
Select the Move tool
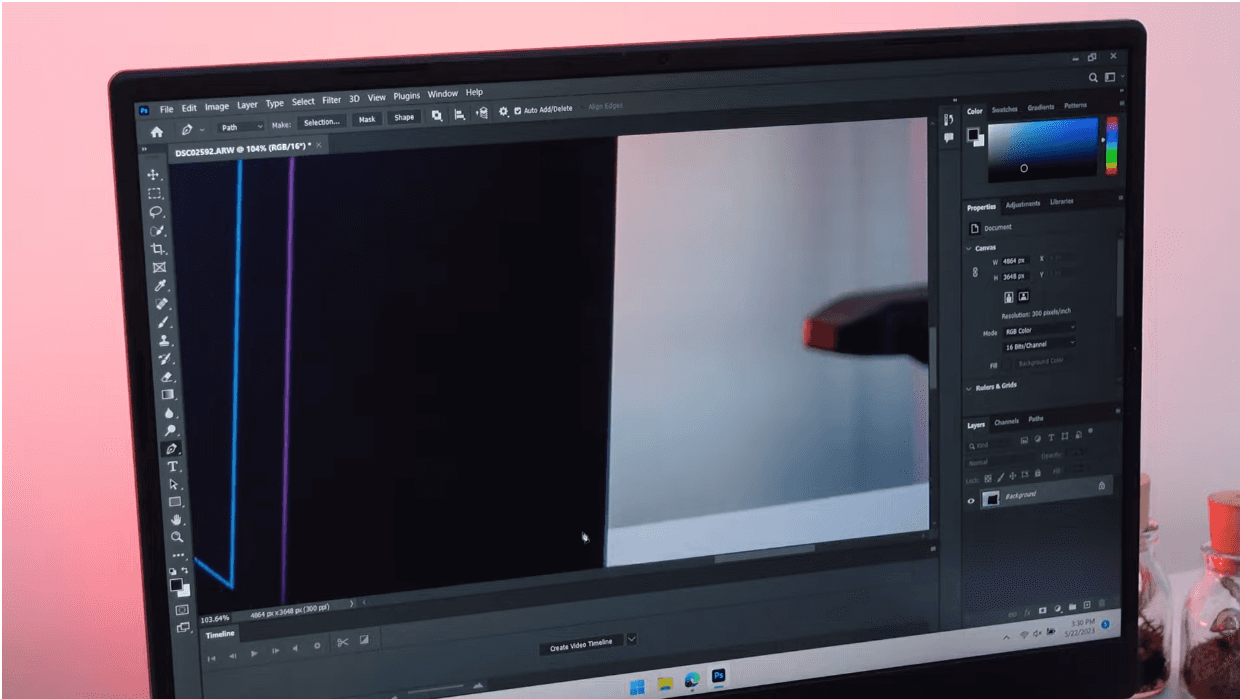[153, 175]
